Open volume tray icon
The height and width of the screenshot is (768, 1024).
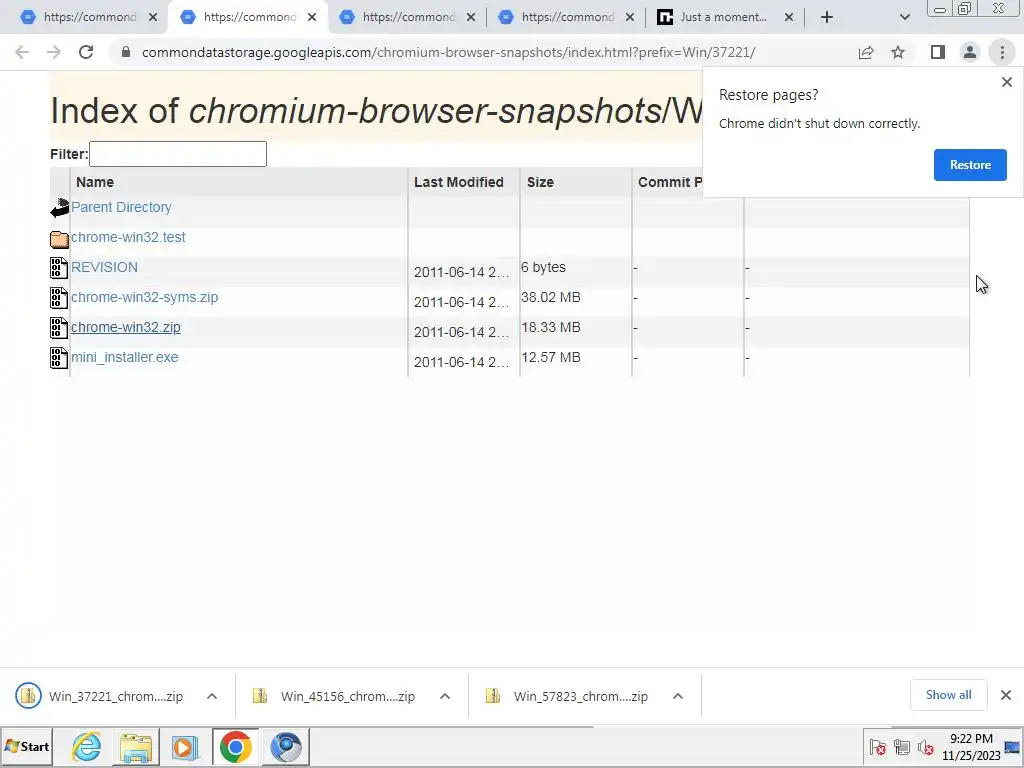(x=925, y=747)
